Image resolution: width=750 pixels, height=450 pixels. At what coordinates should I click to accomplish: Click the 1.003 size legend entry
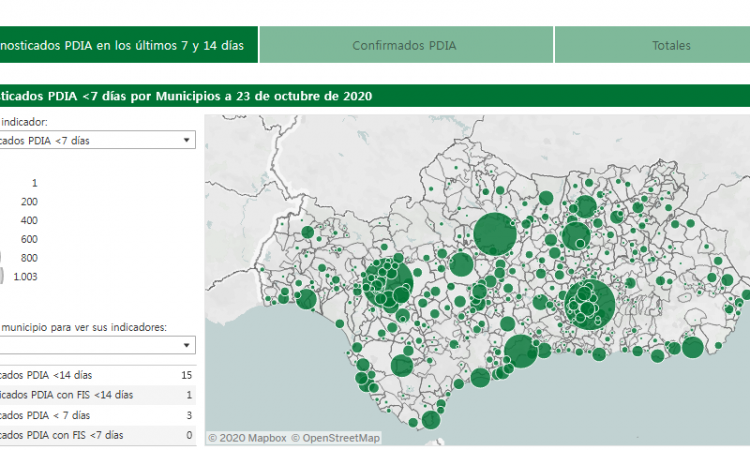point(20,277)
